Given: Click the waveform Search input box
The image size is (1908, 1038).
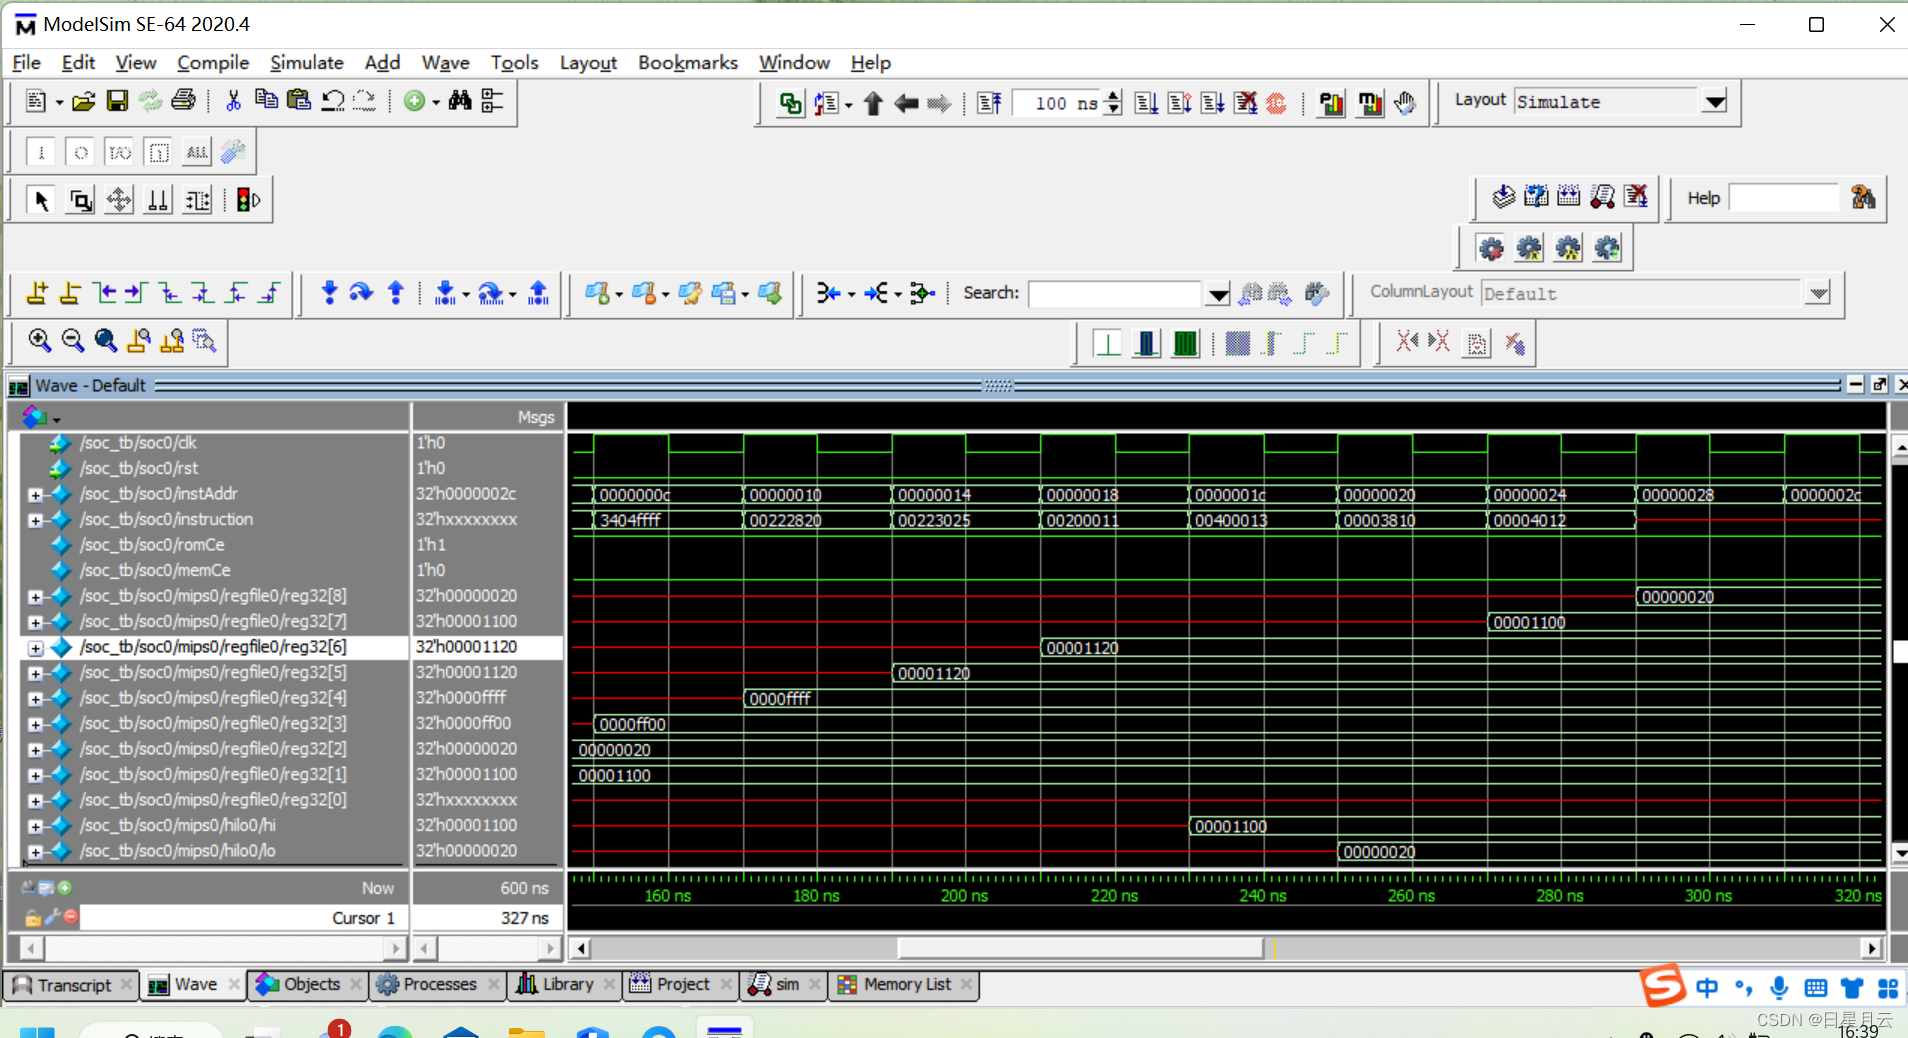Looking at the screenshot, I should pyautogui.click(x=1114, y=294).
